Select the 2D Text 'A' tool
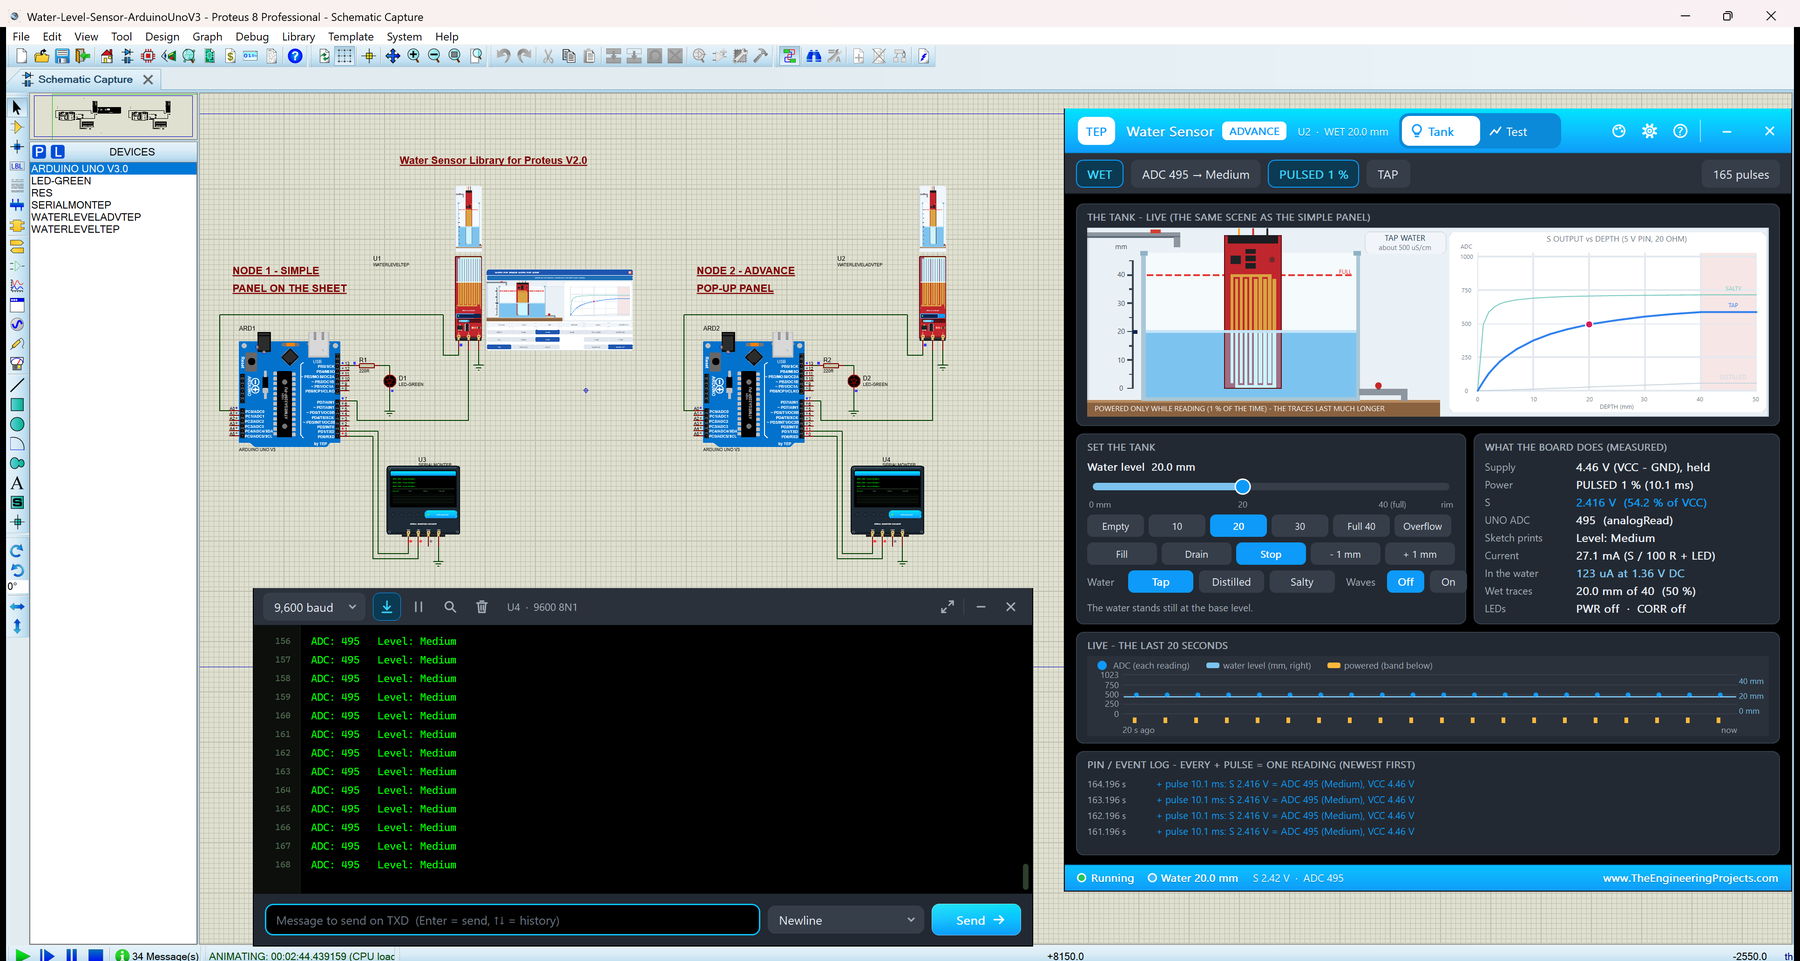The image size is (1800, 961). coord(17,483)
